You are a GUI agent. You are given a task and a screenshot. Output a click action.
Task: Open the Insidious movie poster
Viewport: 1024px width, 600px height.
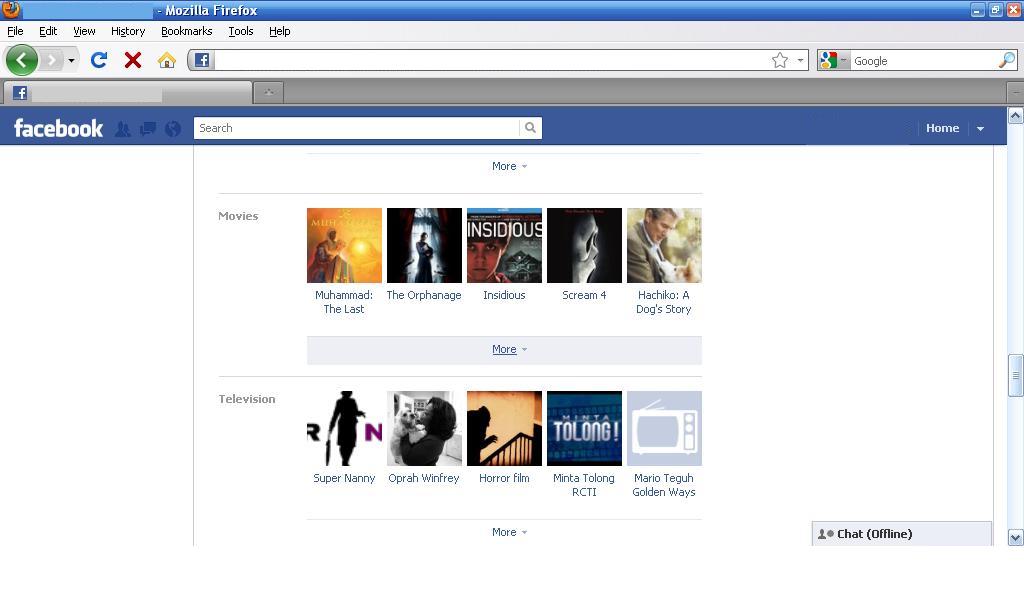pyautogui.click(x=504, y=245)
